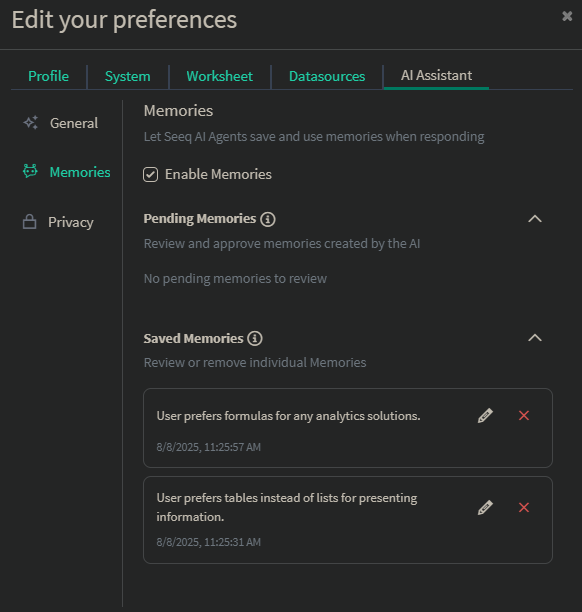Open the Datasources tab
The image size is (582, 612).
pos(327,76)
